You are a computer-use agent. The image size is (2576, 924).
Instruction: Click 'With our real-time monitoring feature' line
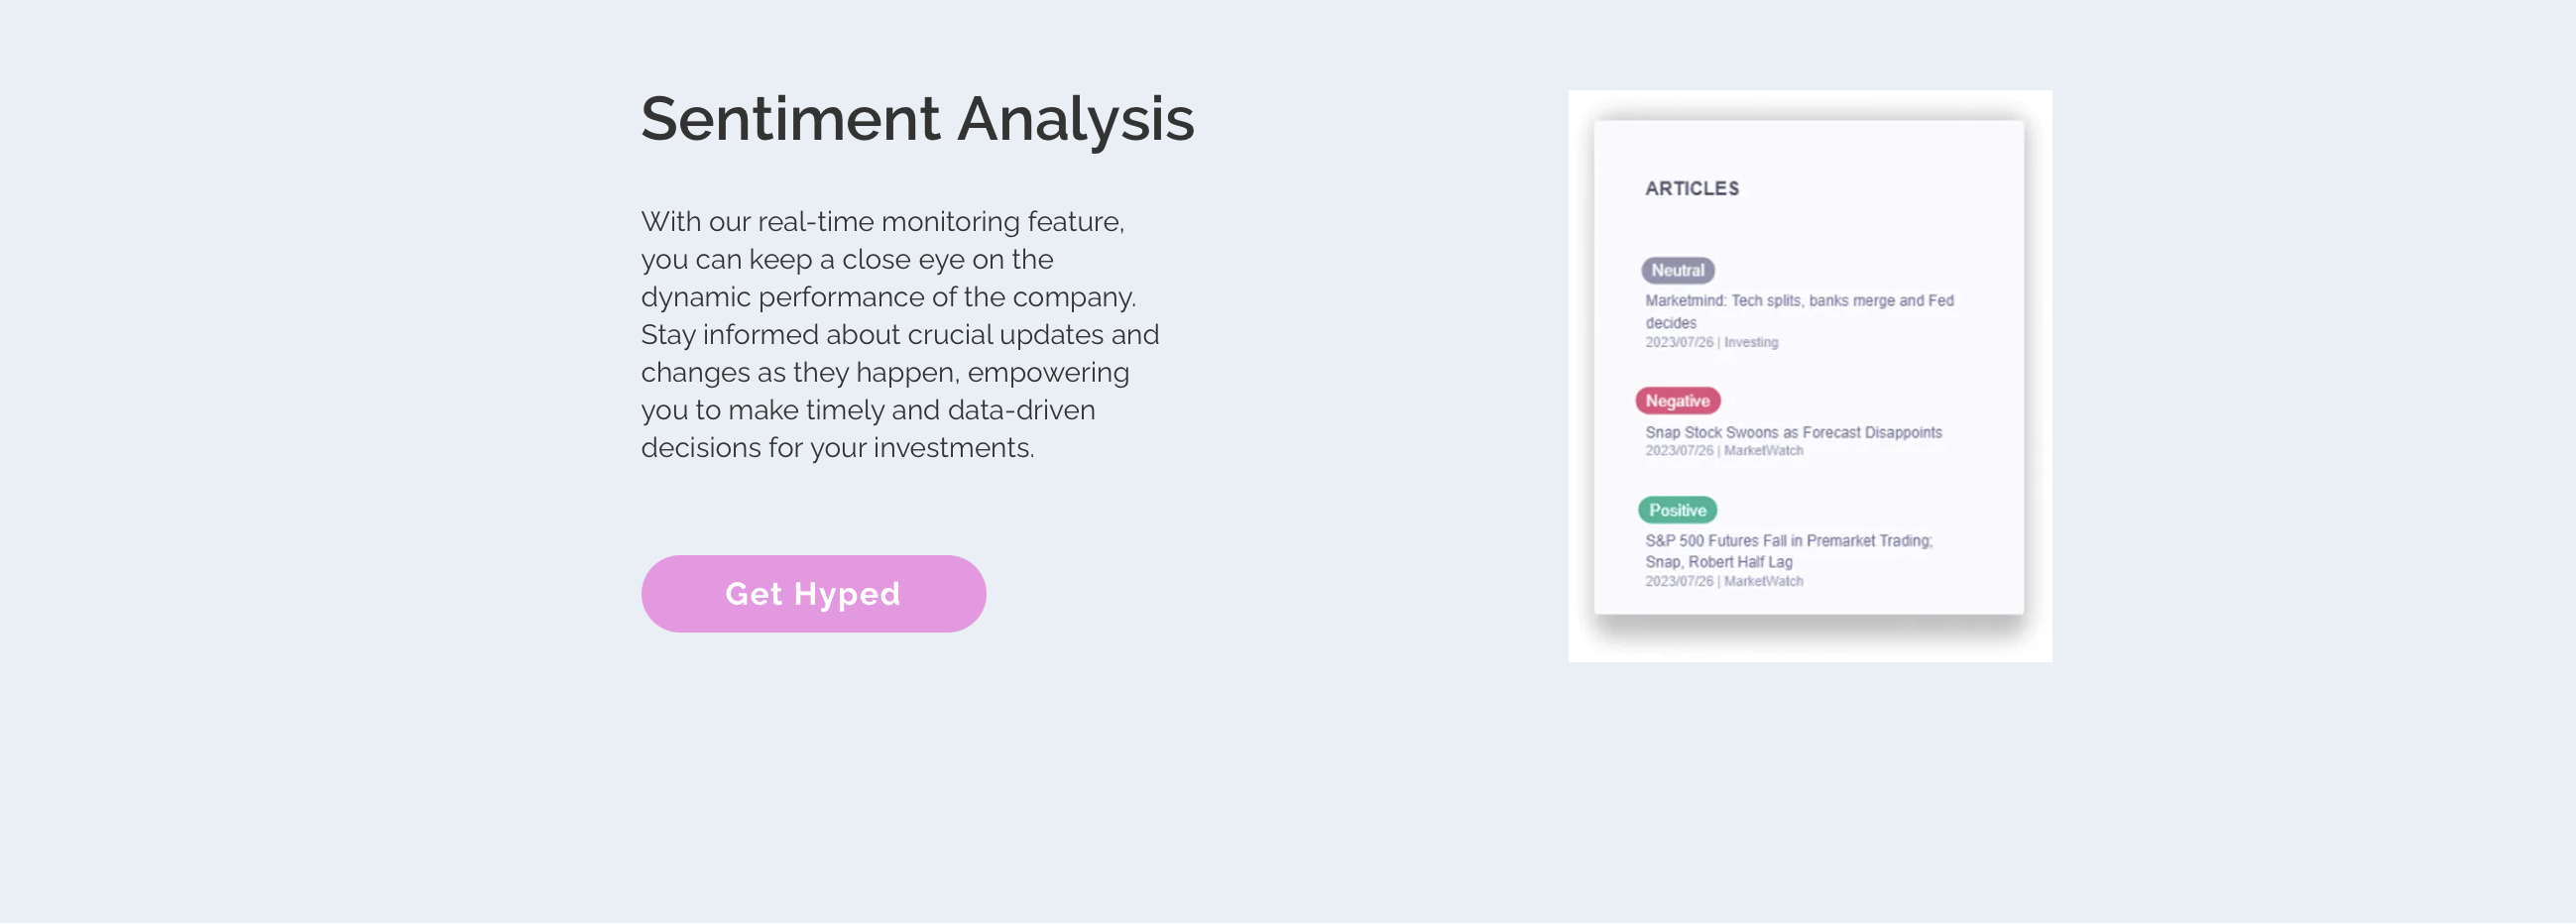tap(882, 222)
